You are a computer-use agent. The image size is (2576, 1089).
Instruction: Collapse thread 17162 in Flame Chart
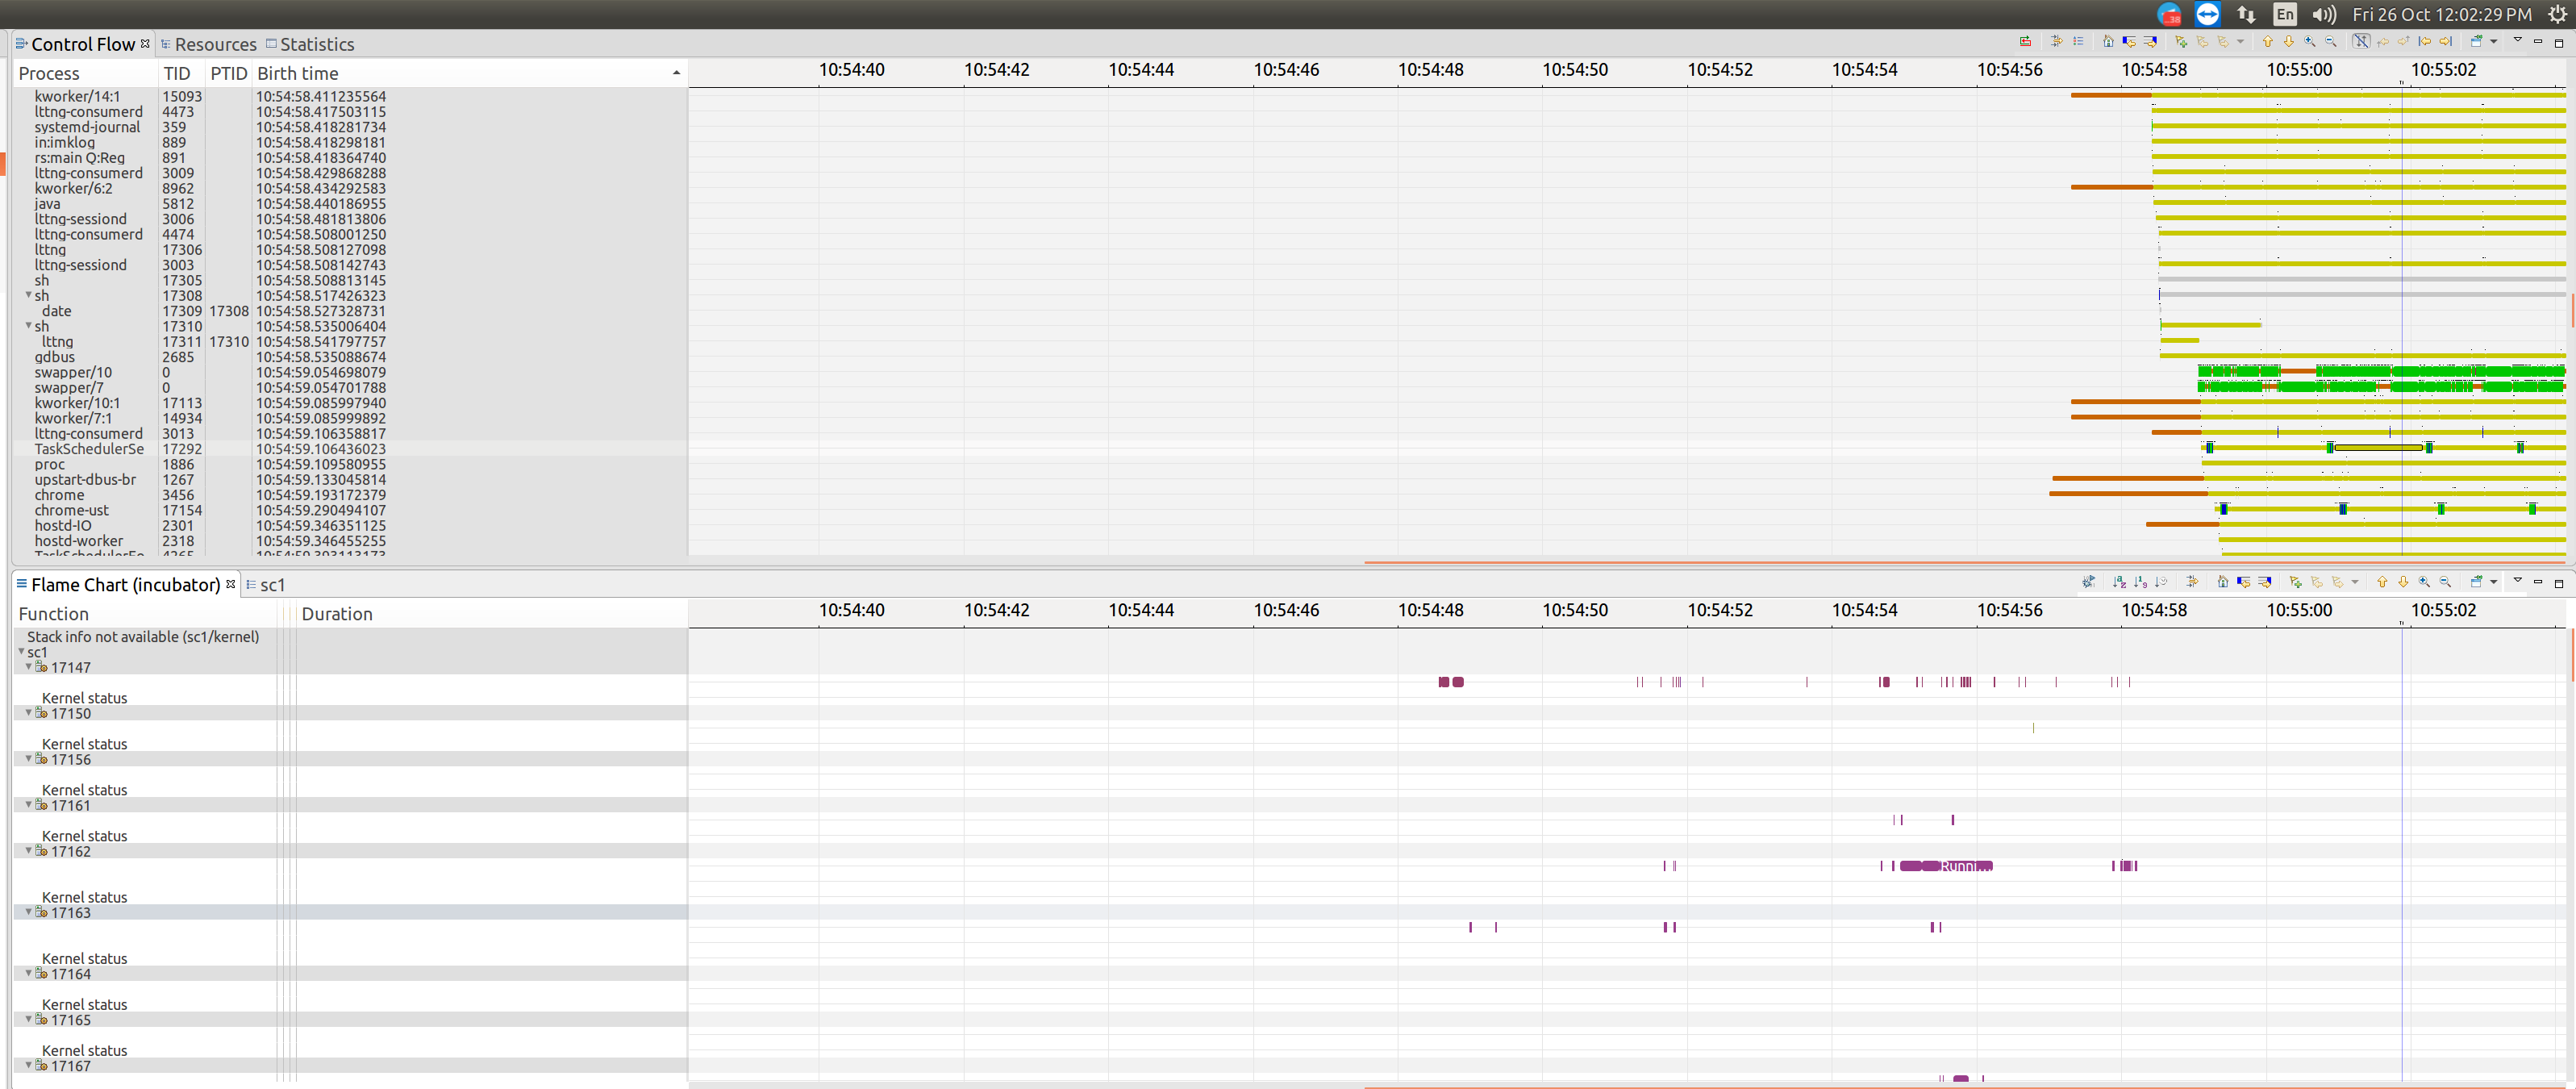click(28, 850)
